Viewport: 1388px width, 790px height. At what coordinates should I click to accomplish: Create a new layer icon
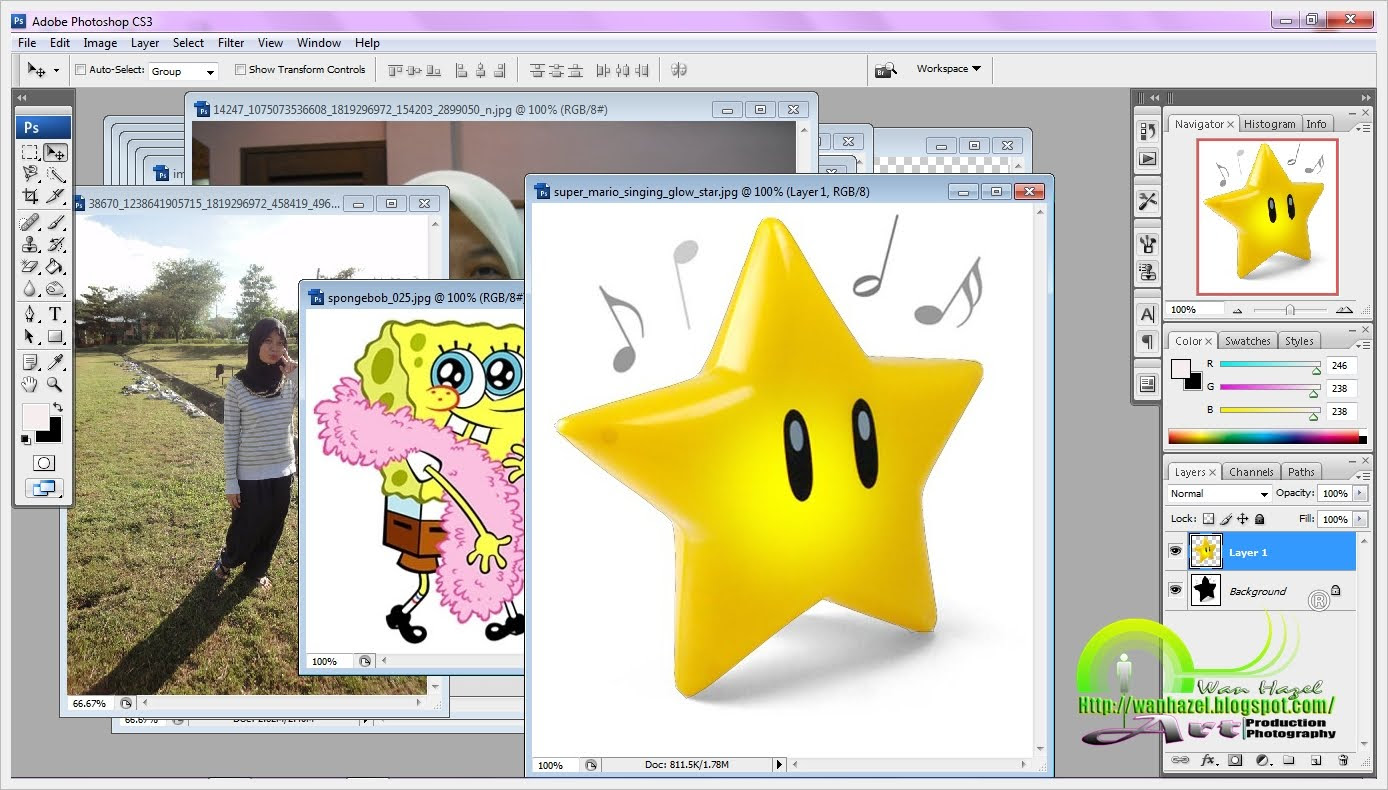[1316, 760]
